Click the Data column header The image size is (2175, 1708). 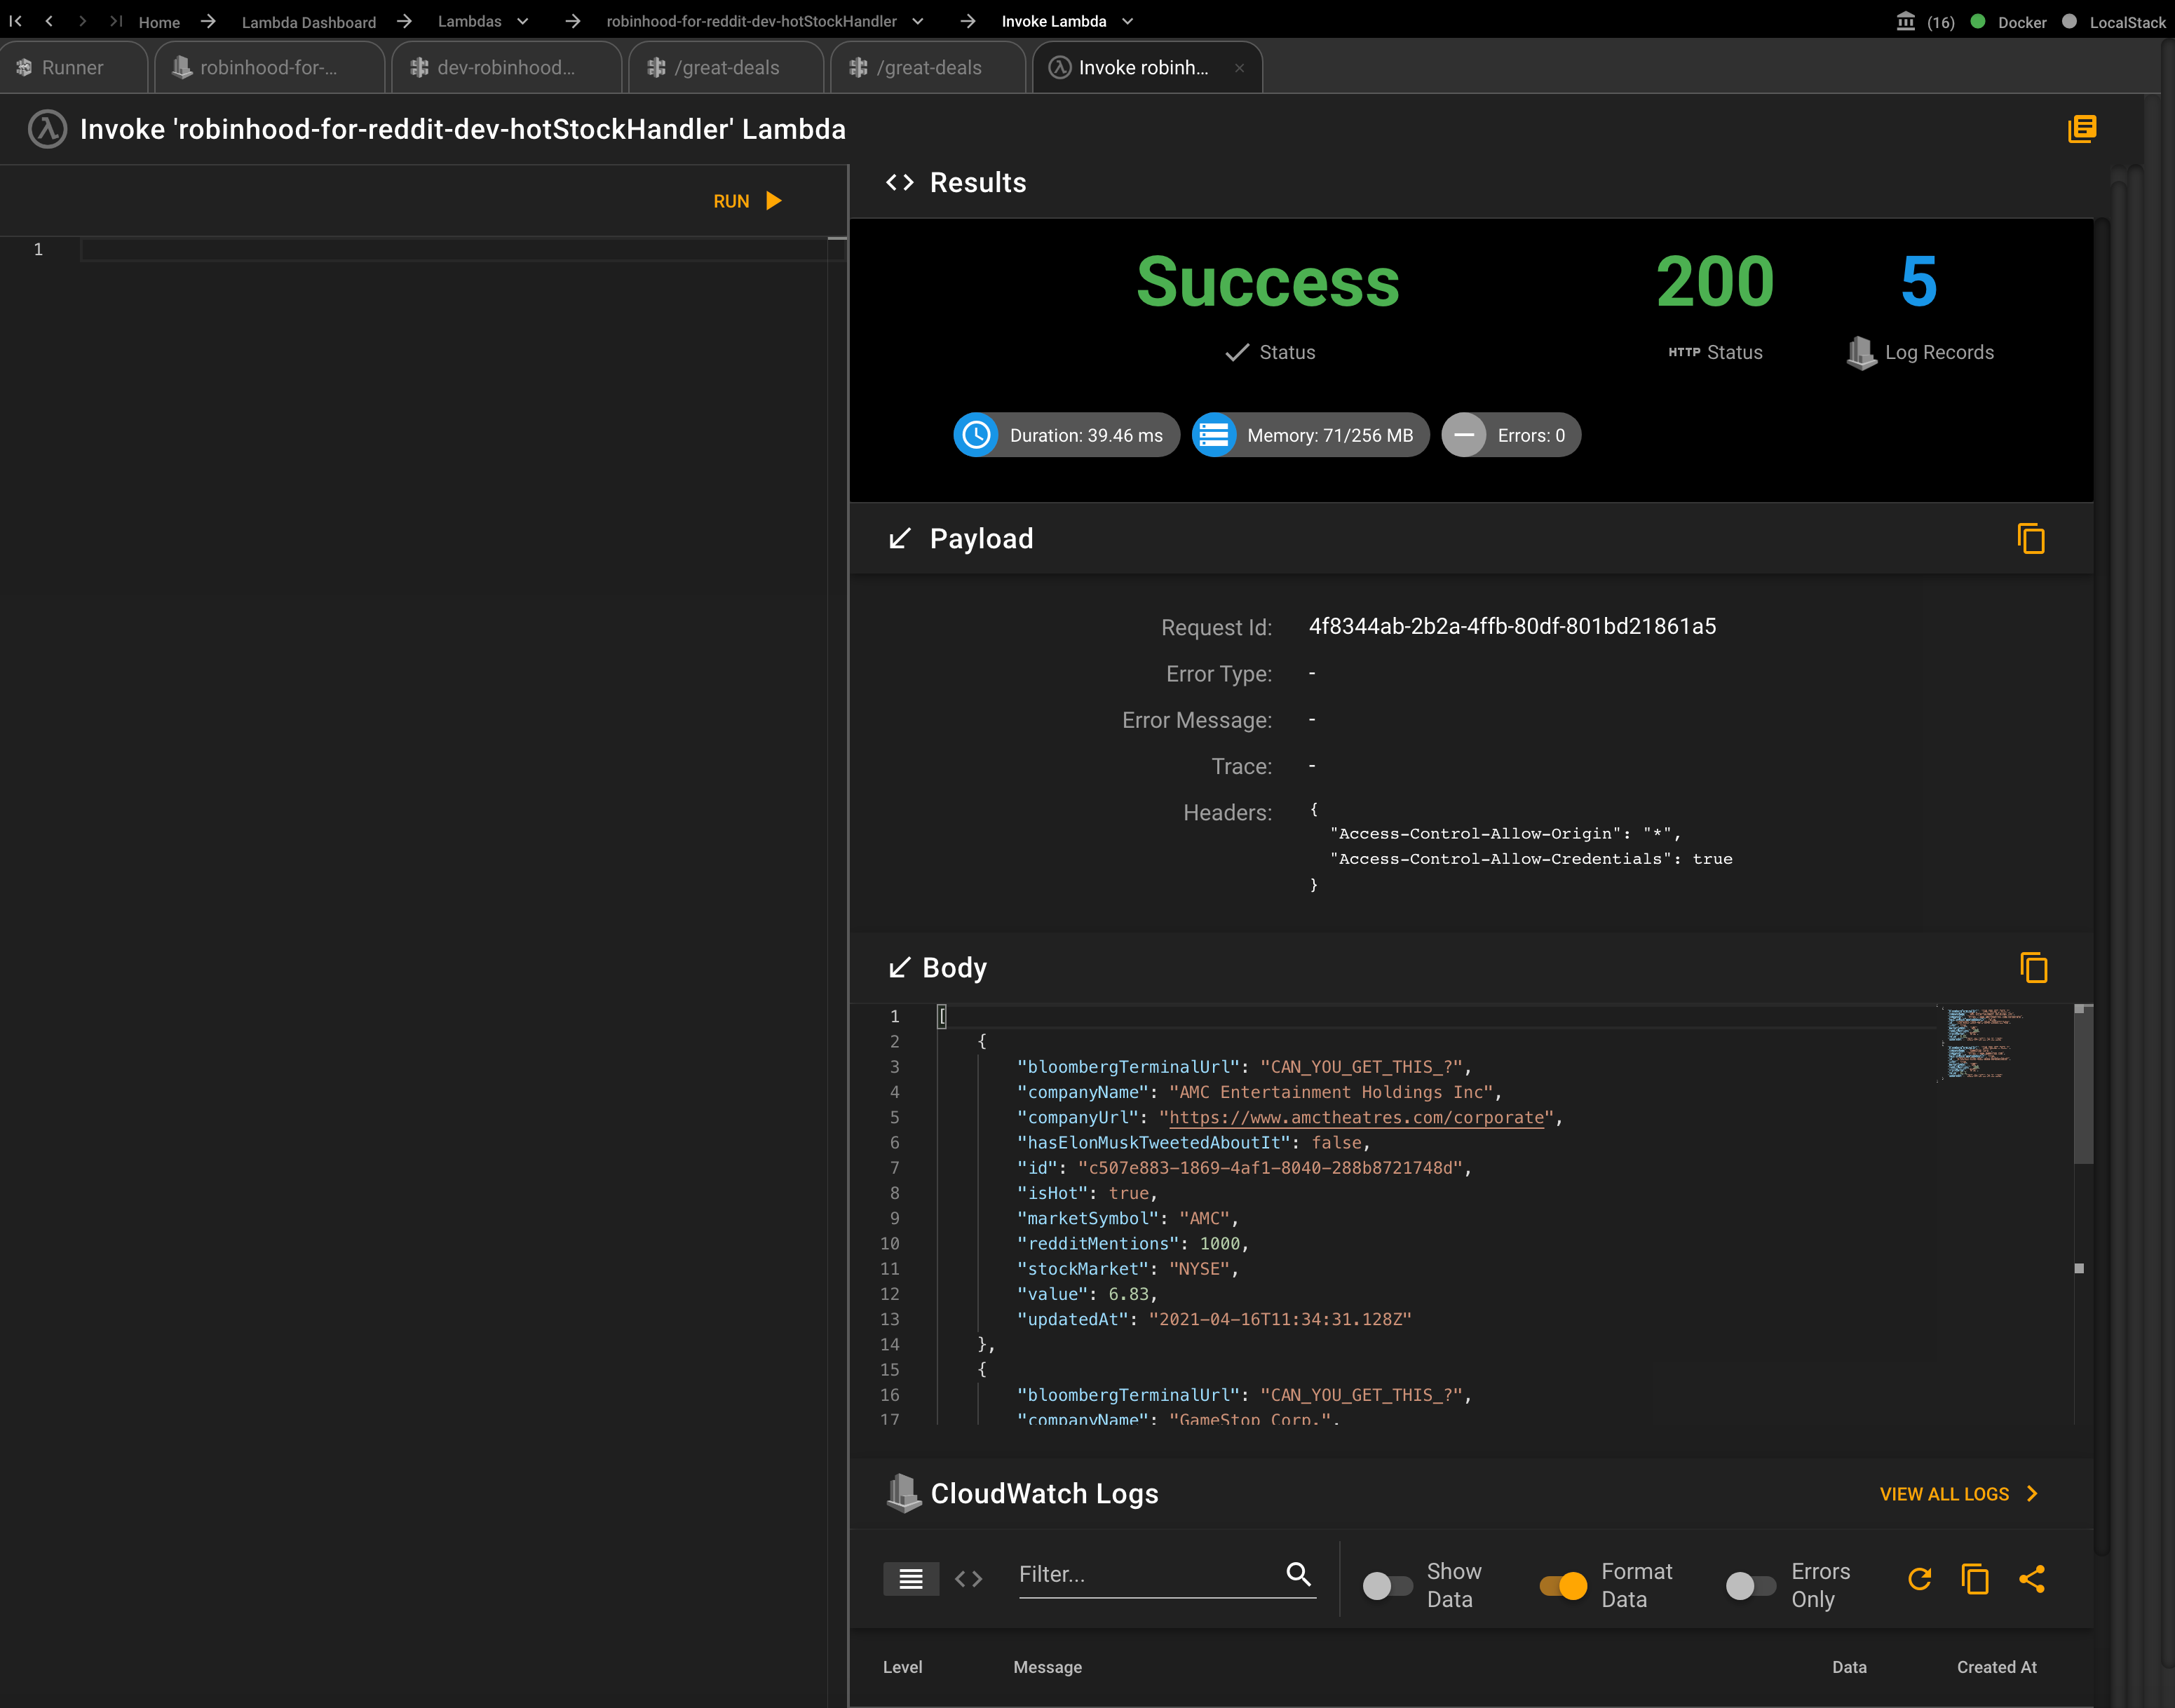point(1849,1667)
